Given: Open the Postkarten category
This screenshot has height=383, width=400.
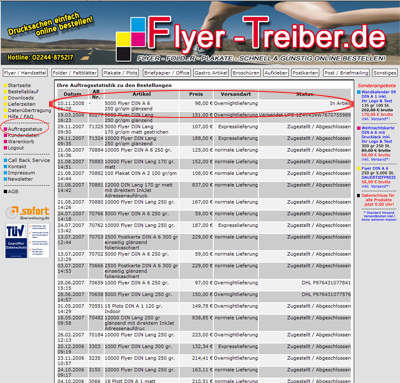Looking at the screenshot, I should [305, 73].
